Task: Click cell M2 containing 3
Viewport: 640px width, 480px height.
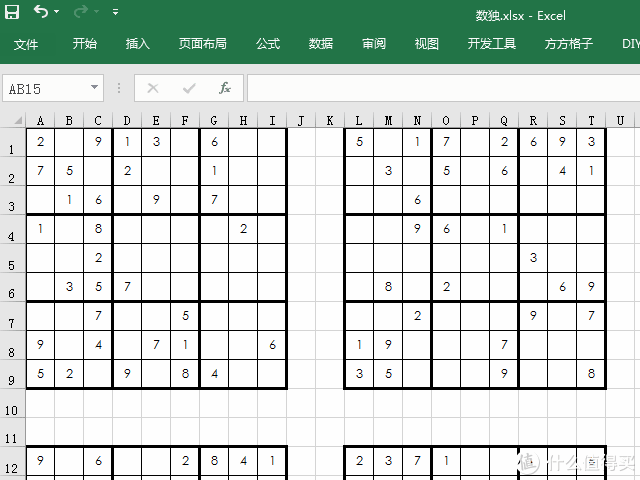Action: coord(388,171)
